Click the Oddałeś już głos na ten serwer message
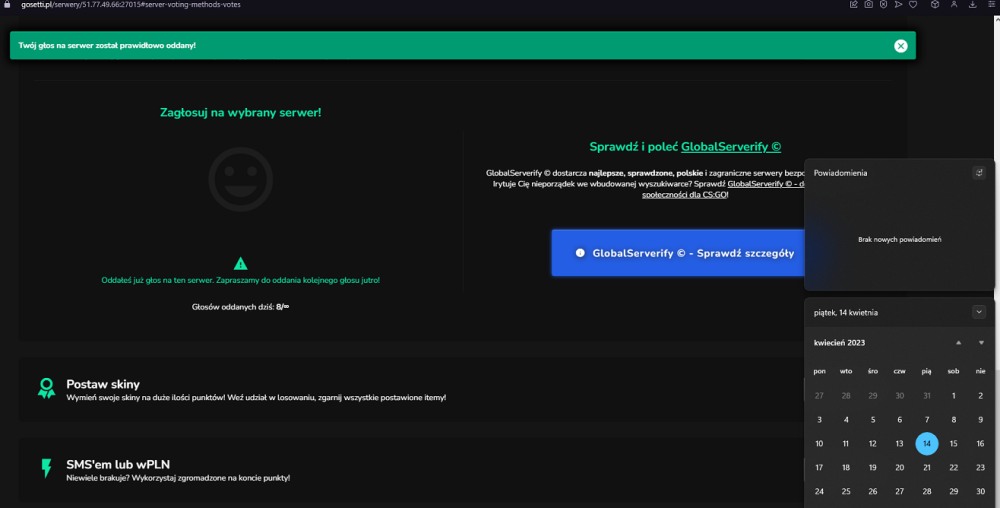The height and width of the screenshot is (508, 1000). pos(240,280)
